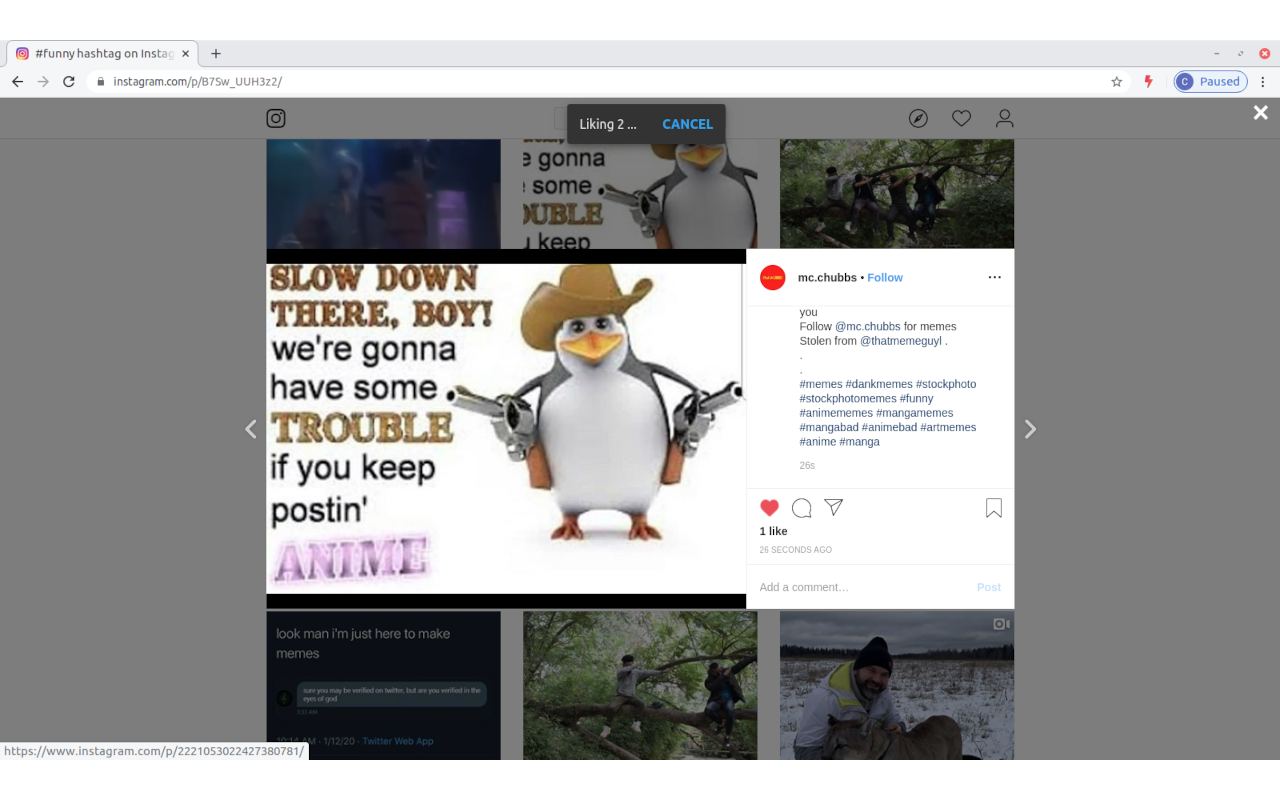Open the profile person icon
The height and width of the screenshot is (800, 1280).
click(1004, 118)
